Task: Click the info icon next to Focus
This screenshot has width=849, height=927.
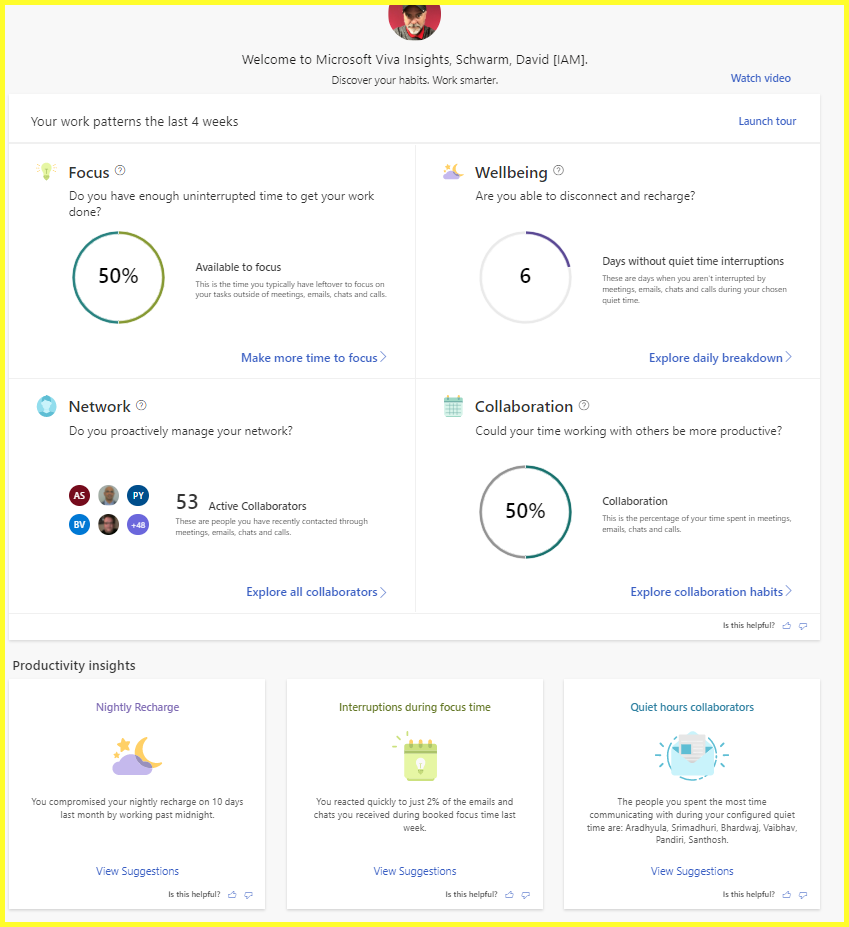Action: [120, 171]
